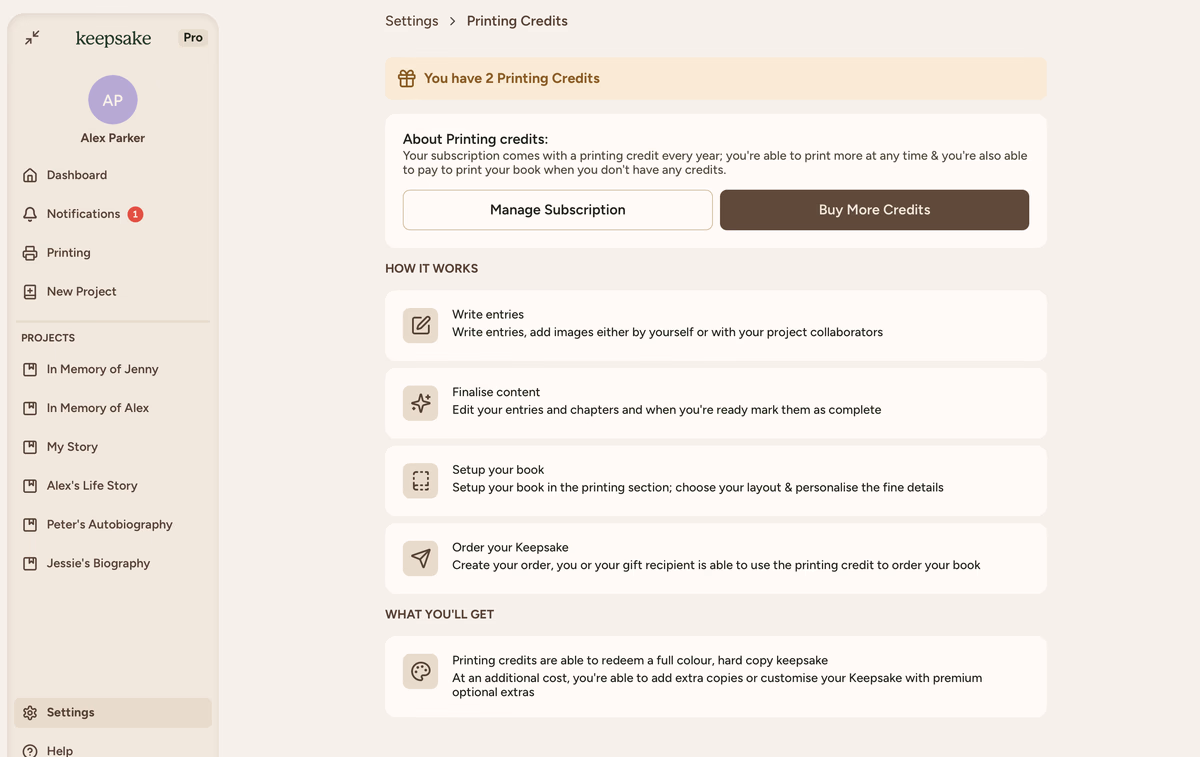The image size is (1200, 757).
Task: Click the Write entries pencil icon
Action: [421, 326]
